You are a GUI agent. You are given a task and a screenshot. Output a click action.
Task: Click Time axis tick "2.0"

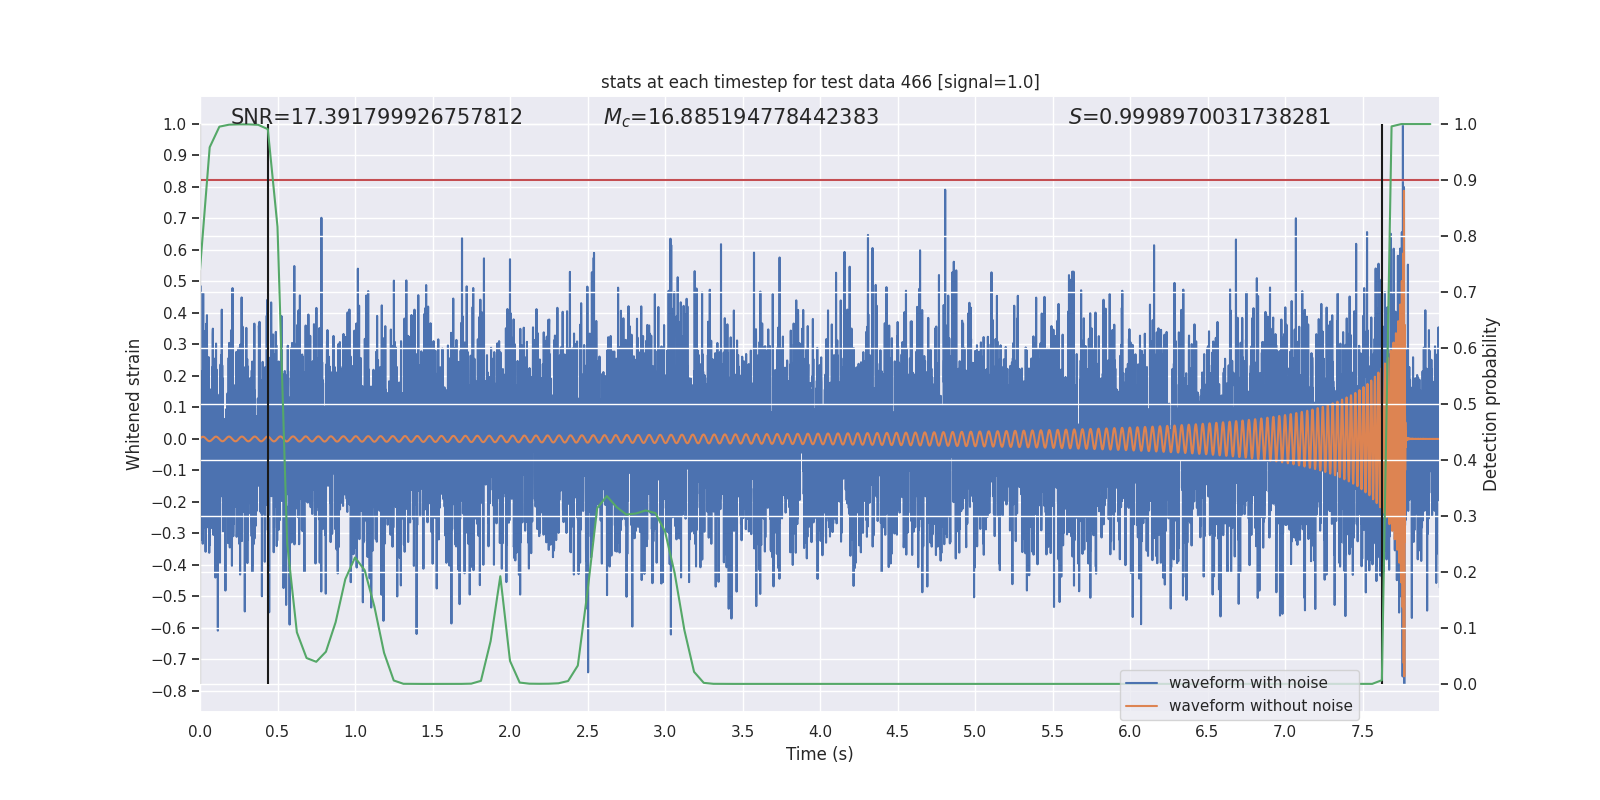click(510, 732)
